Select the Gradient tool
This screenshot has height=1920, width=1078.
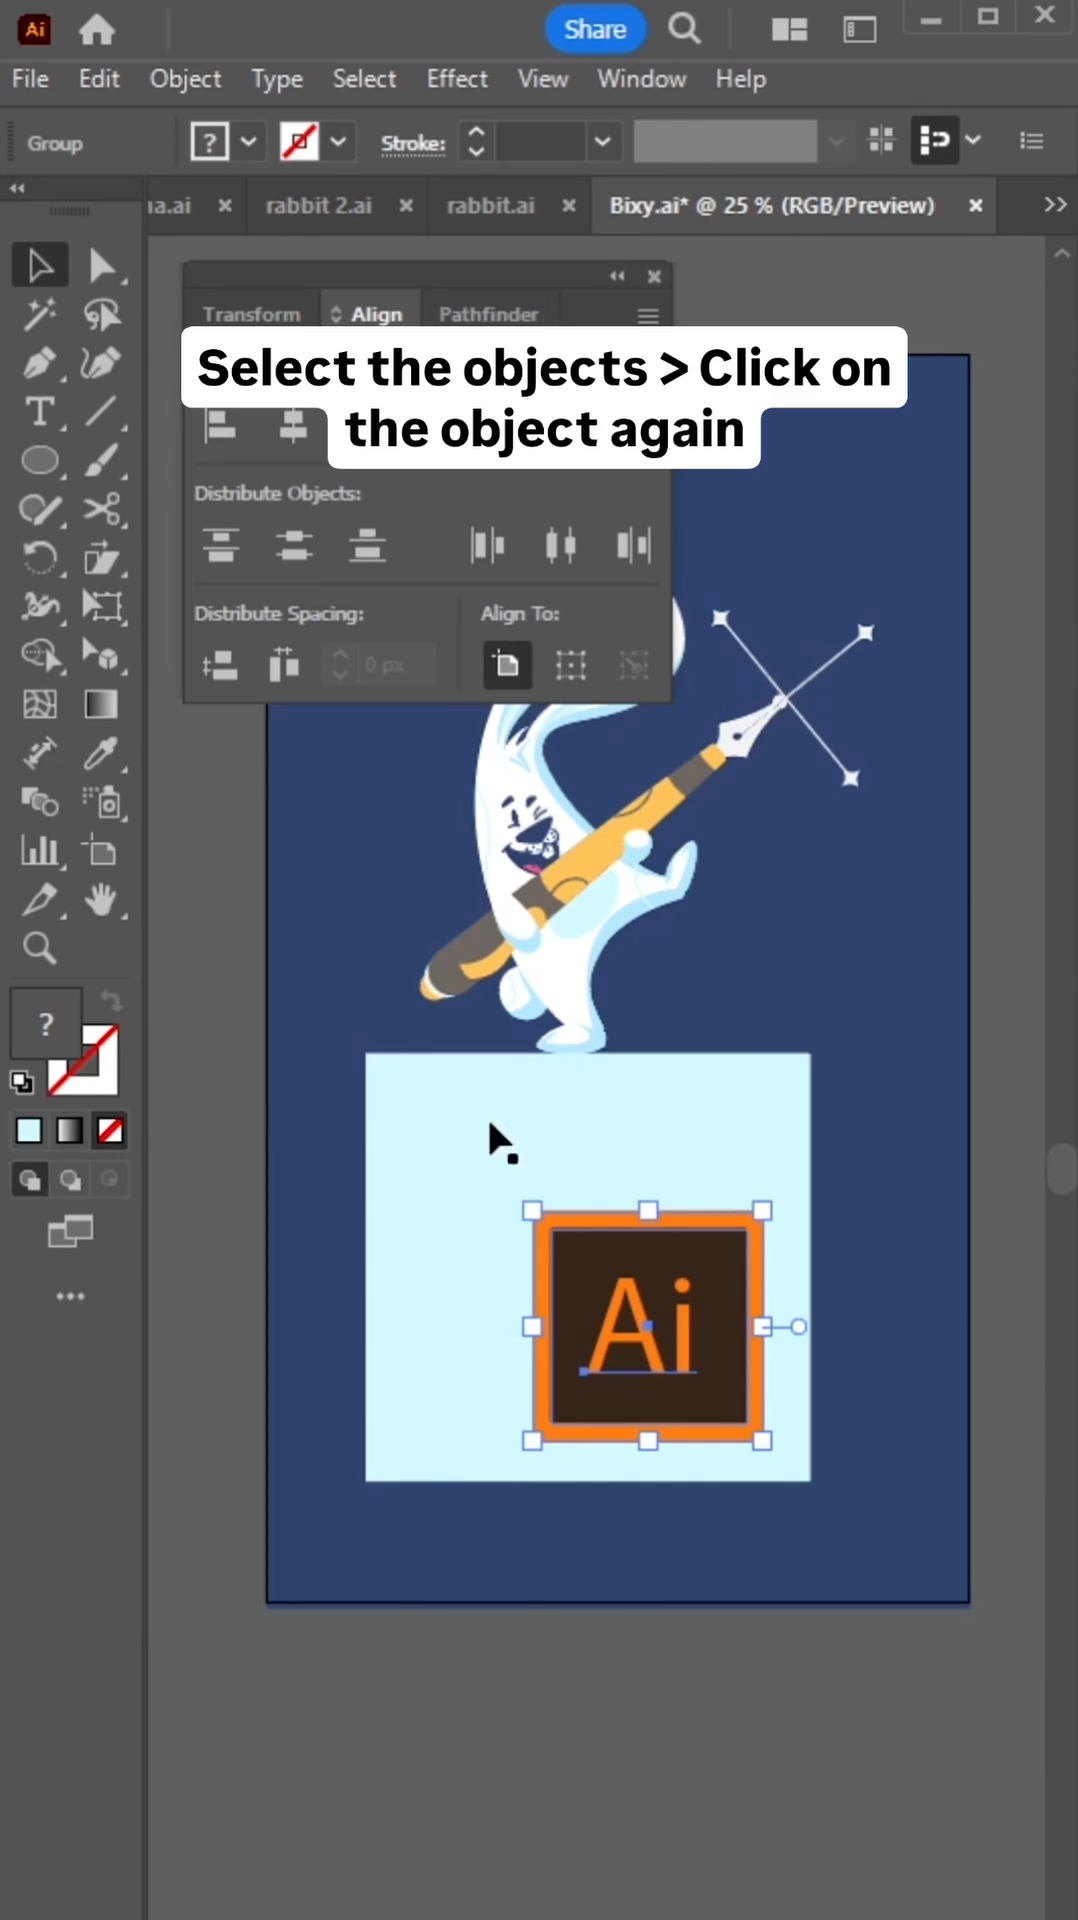click(101, 704)
